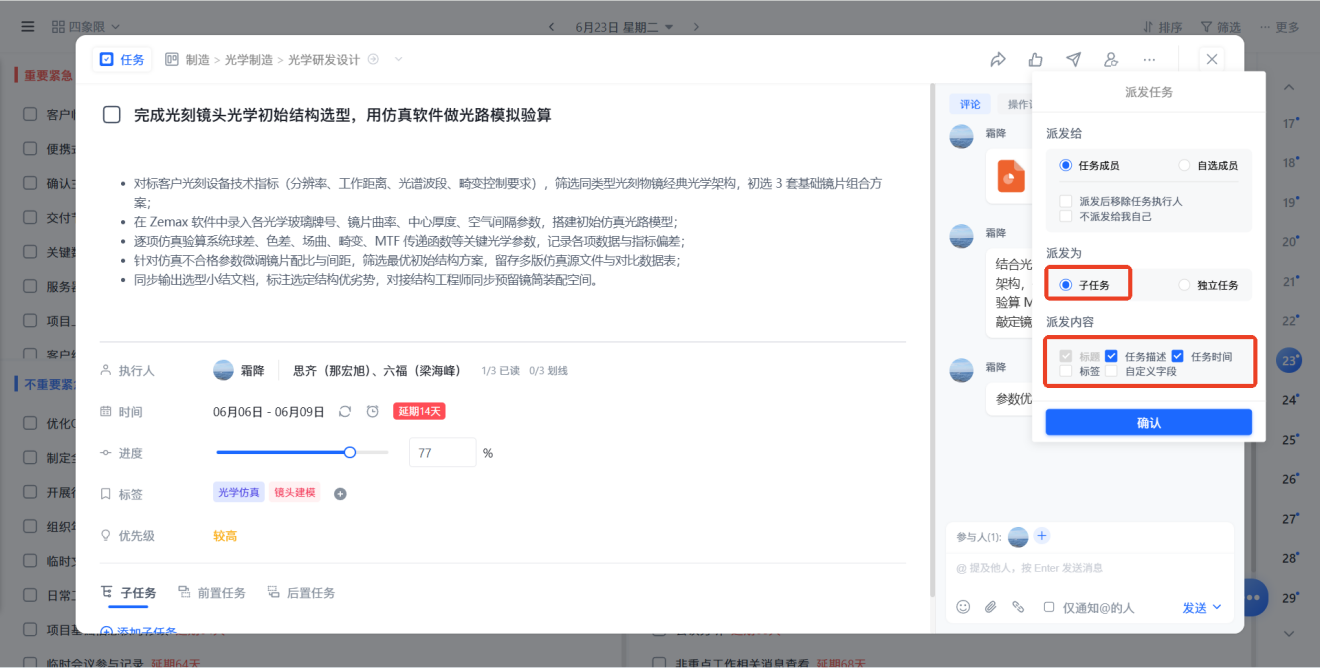Click the 1/3 已读 read status

pyautogui.click(x=500, y=371)
